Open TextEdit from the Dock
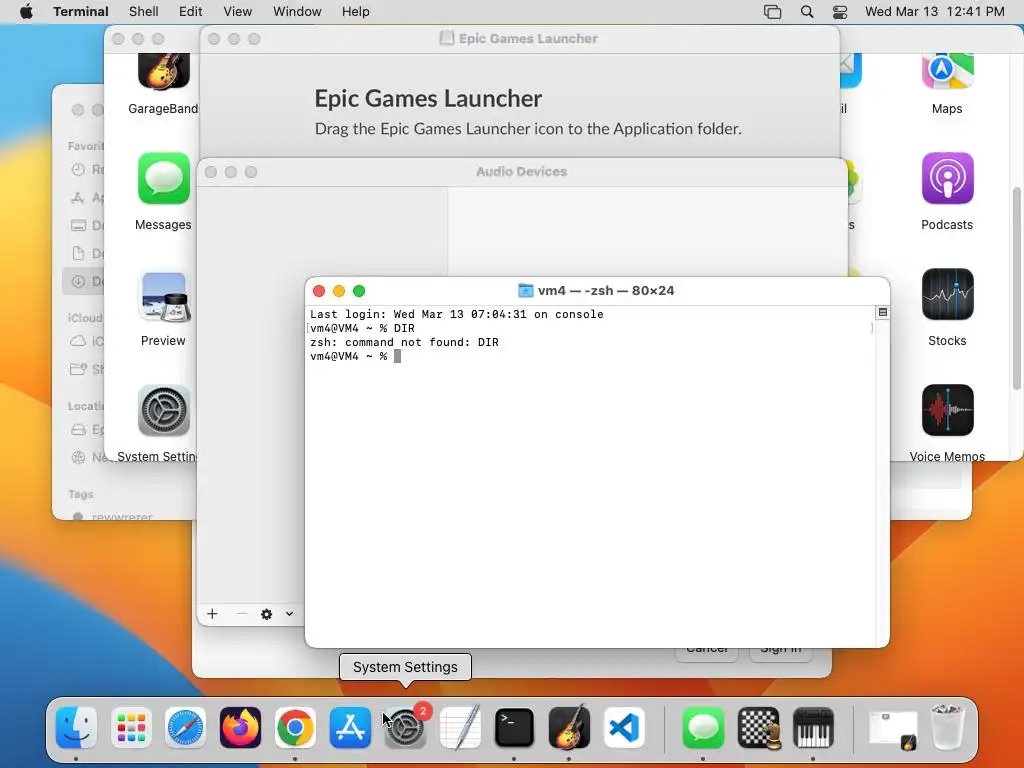The image size is (1024, 768). pyautogui.click(x=460, y=728)
